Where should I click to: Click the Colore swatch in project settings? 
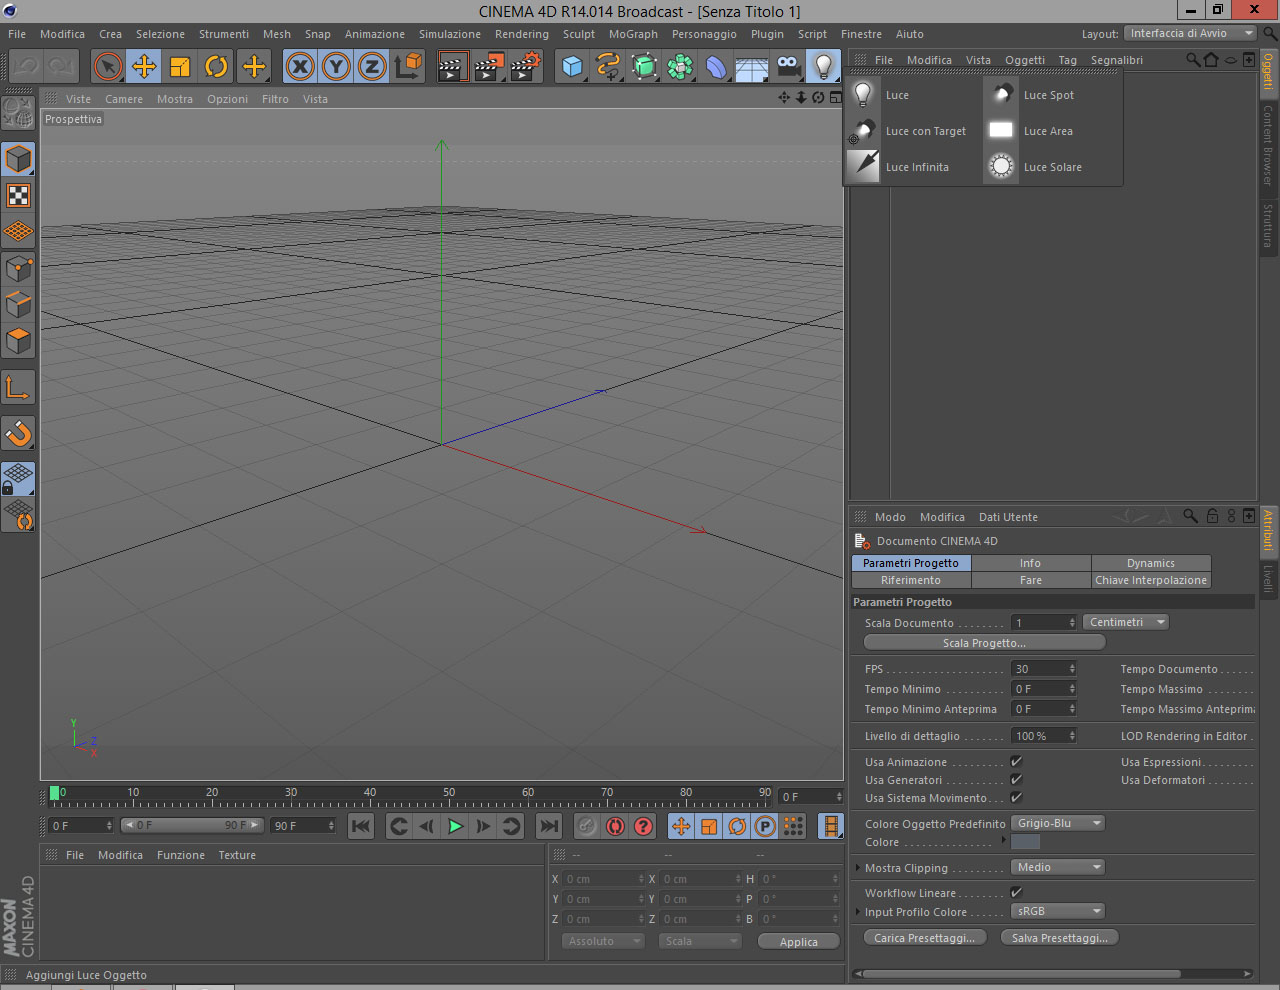[x=1026, y=842]
